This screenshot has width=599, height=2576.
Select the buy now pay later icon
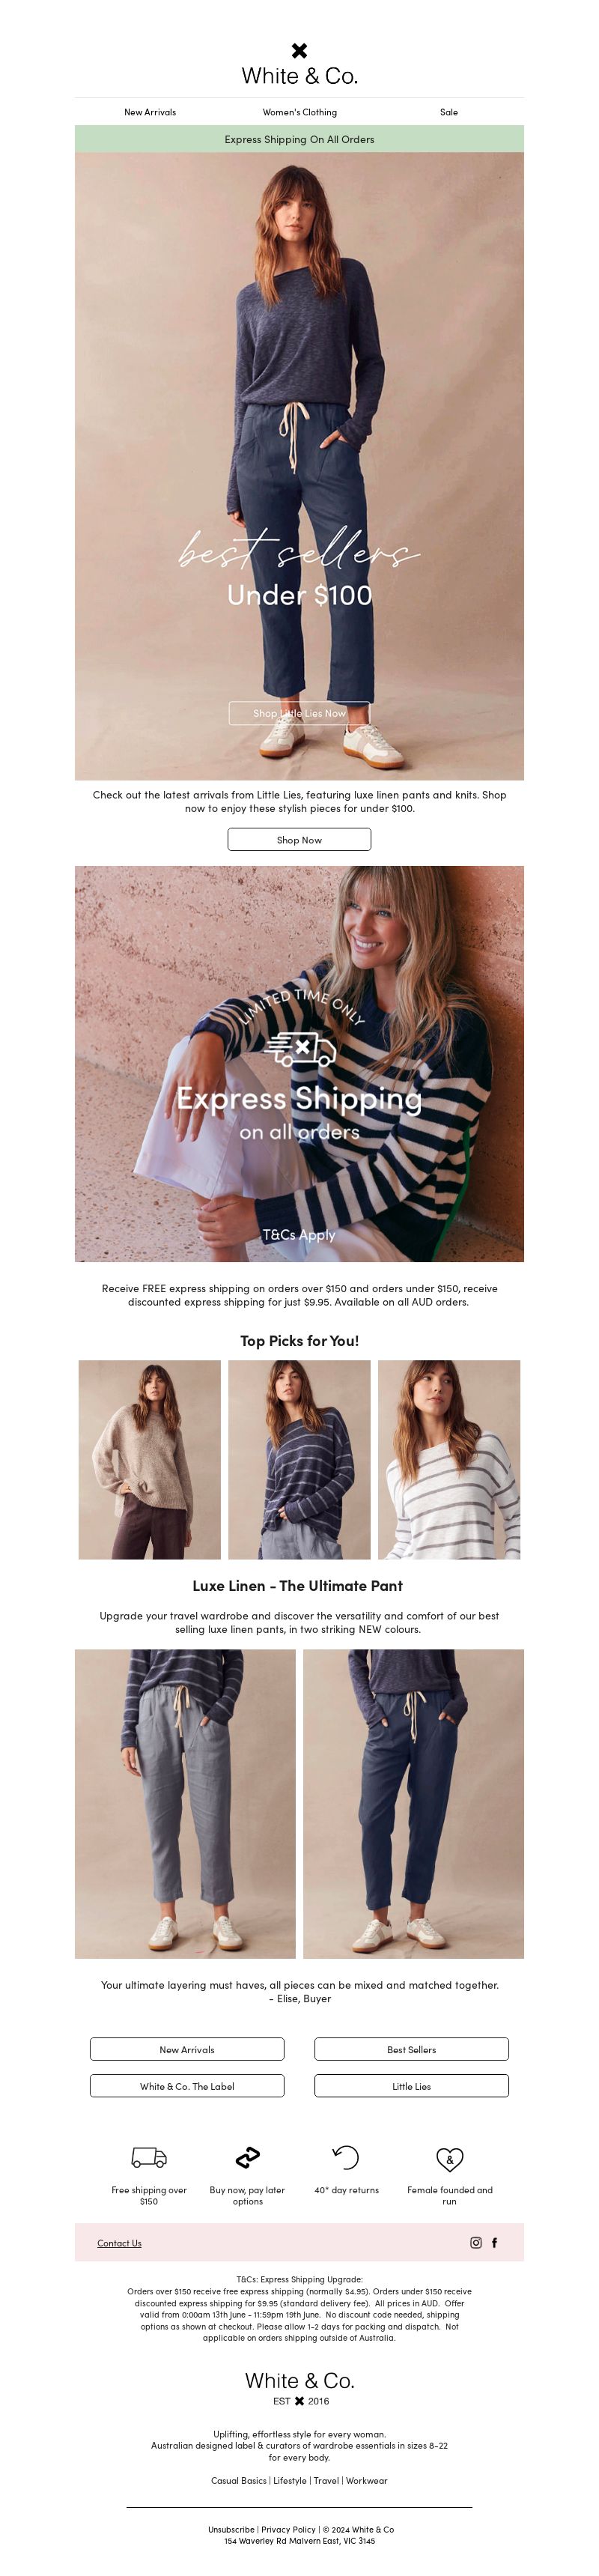coord(247,2157)
